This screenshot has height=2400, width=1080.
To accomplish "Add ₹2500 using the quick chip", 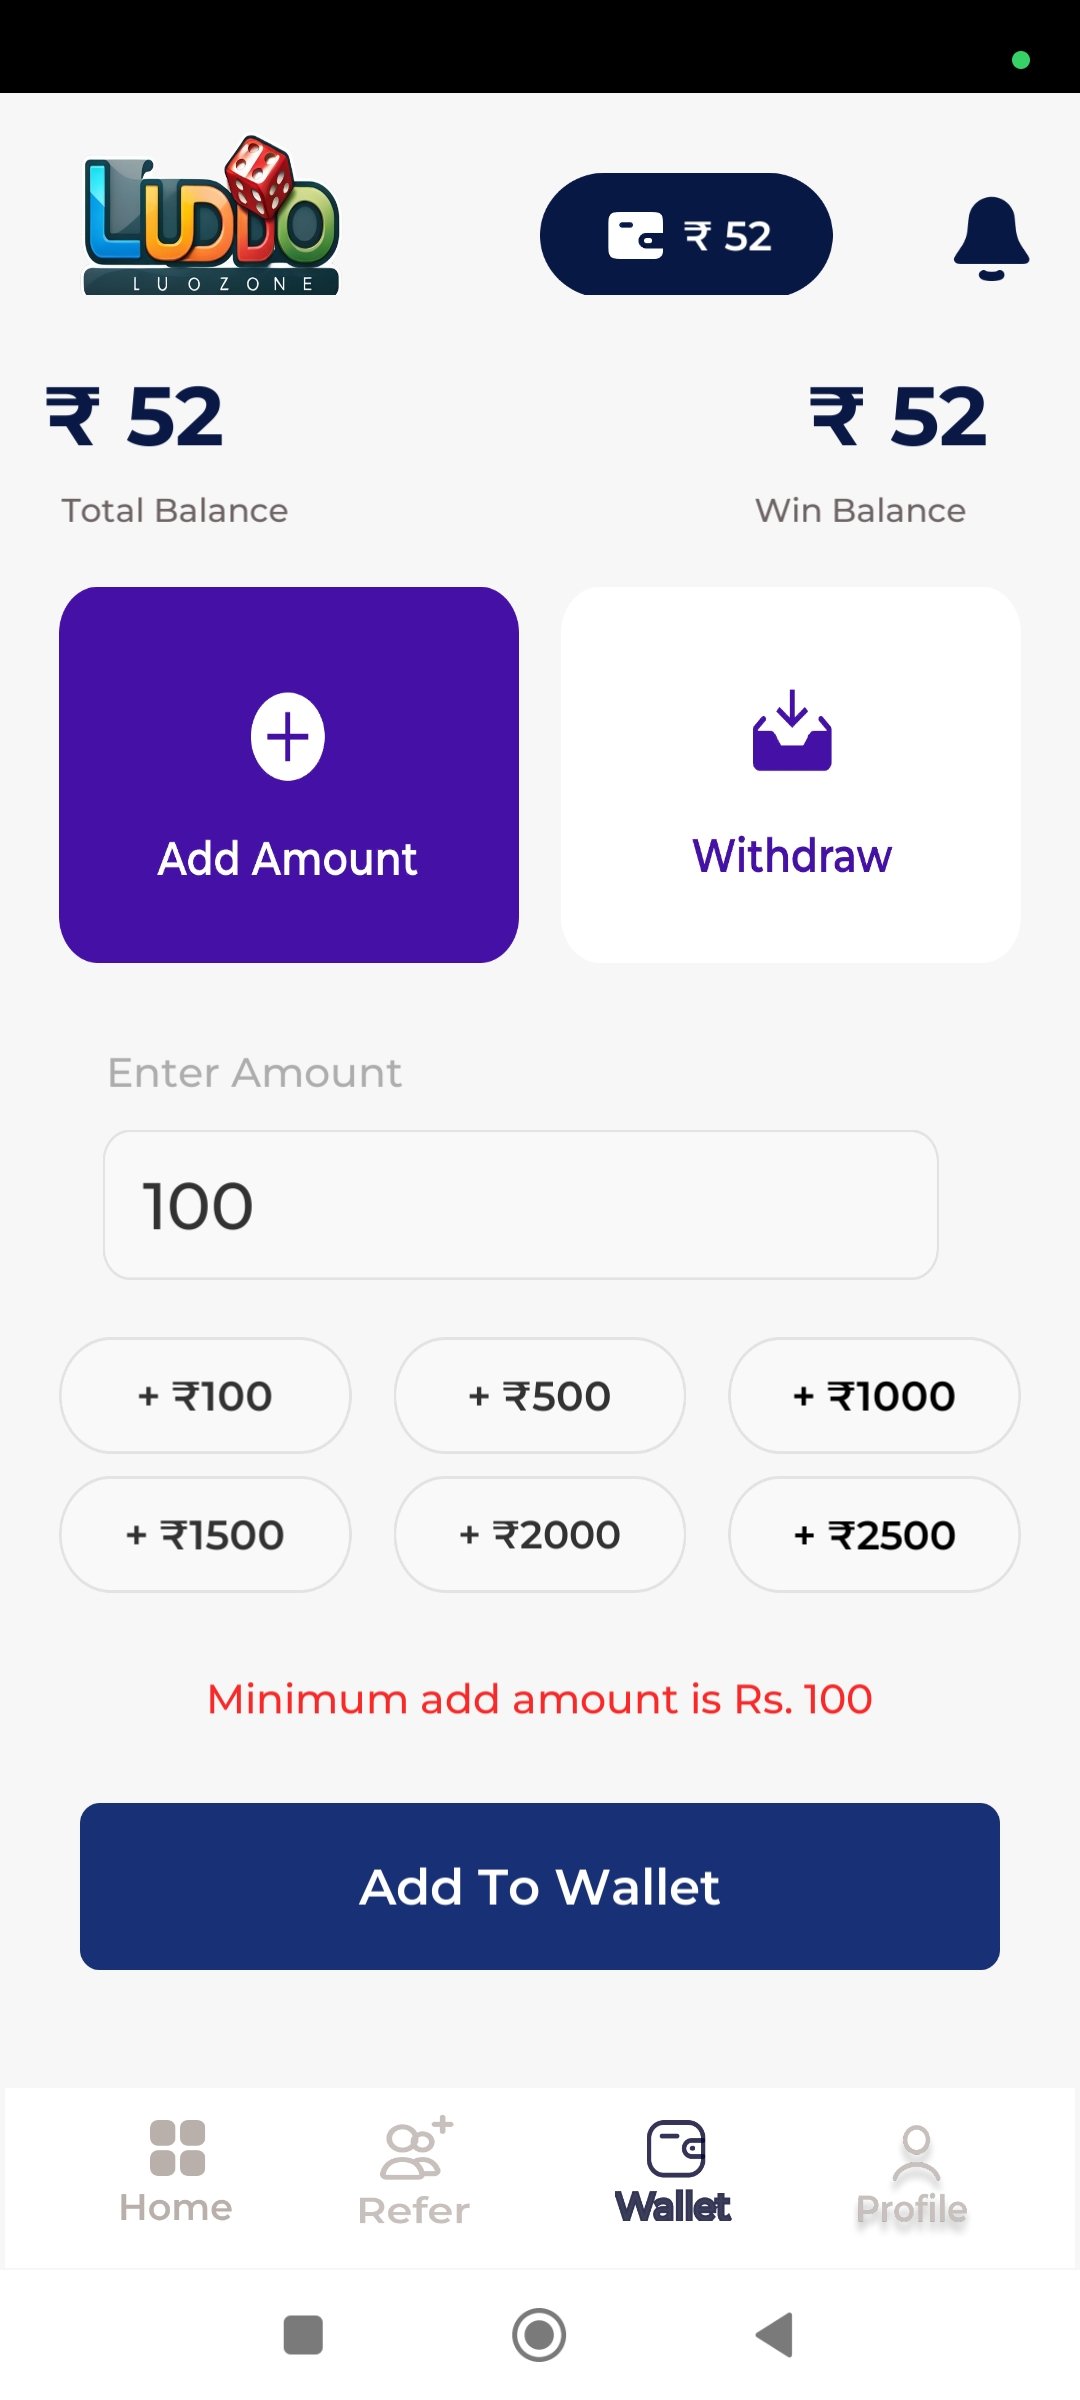I will coord(874,1534).
